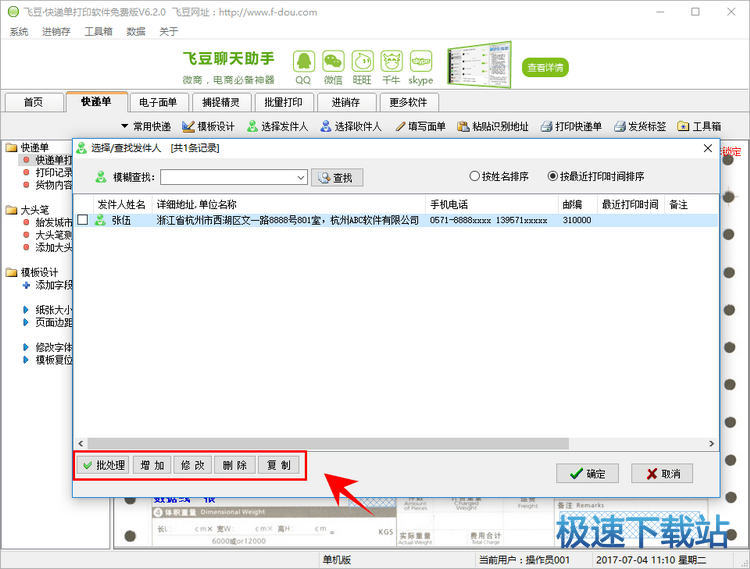Viewport: 750px width, 569px height.
Task: Select 大头笔 folder in left tree
Action: pyautogui.click(x=28, y=210)
